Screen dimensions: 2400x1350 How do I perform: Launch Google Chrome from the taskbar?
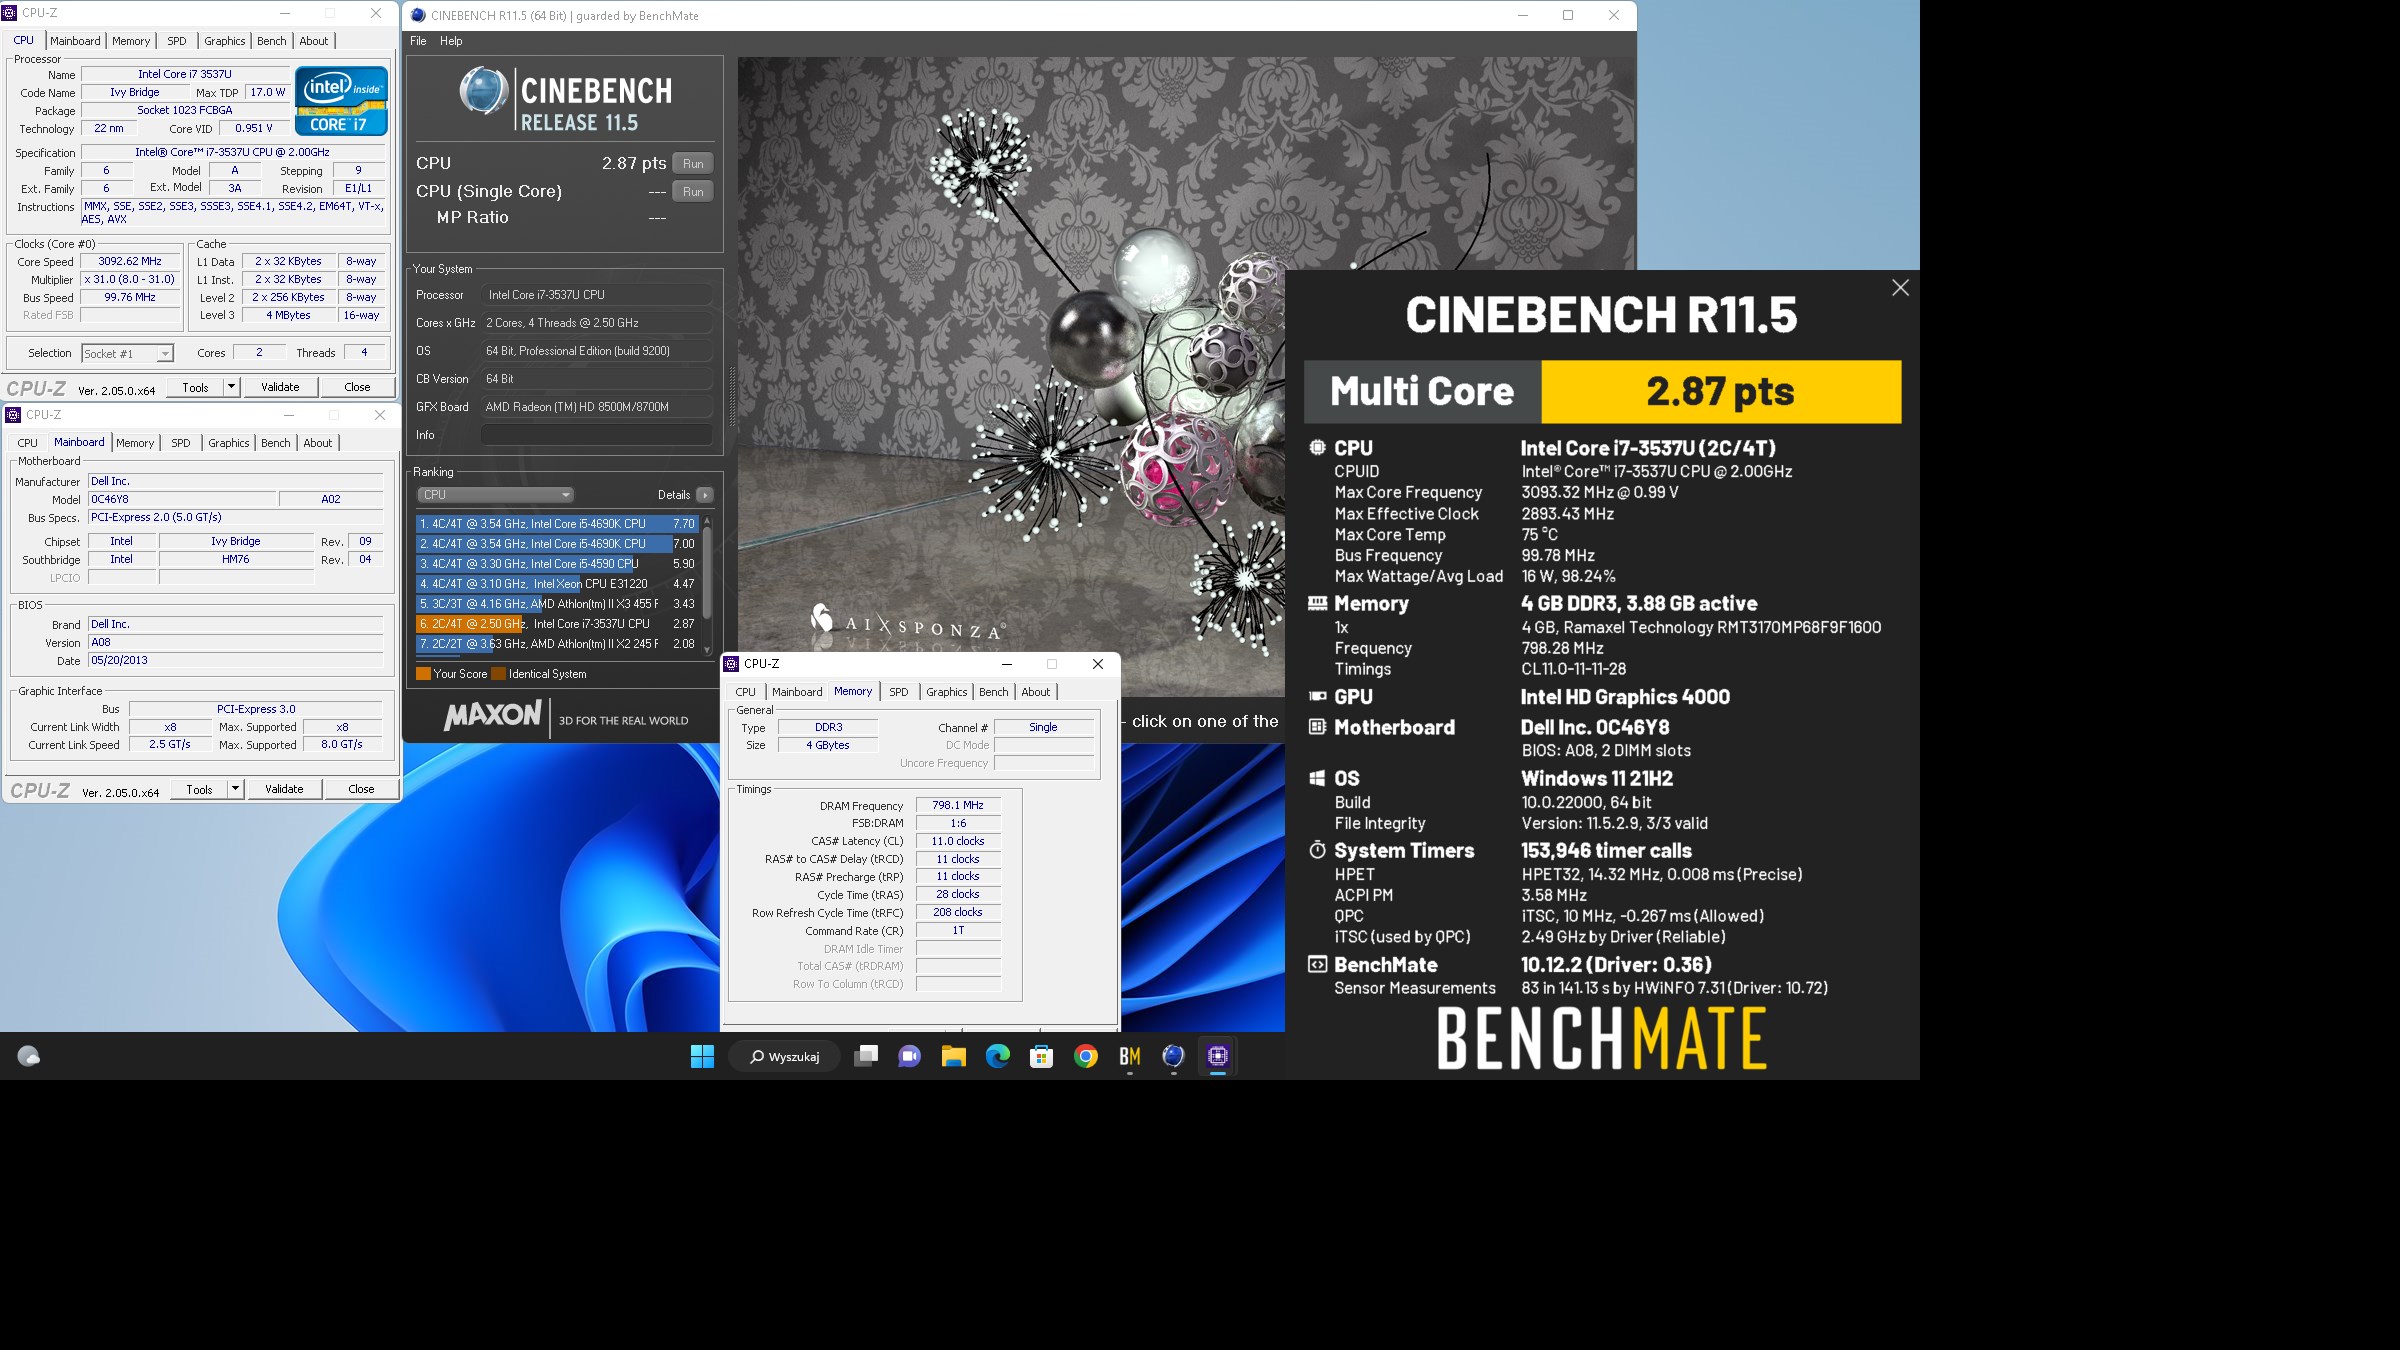coord(1085,1056)
